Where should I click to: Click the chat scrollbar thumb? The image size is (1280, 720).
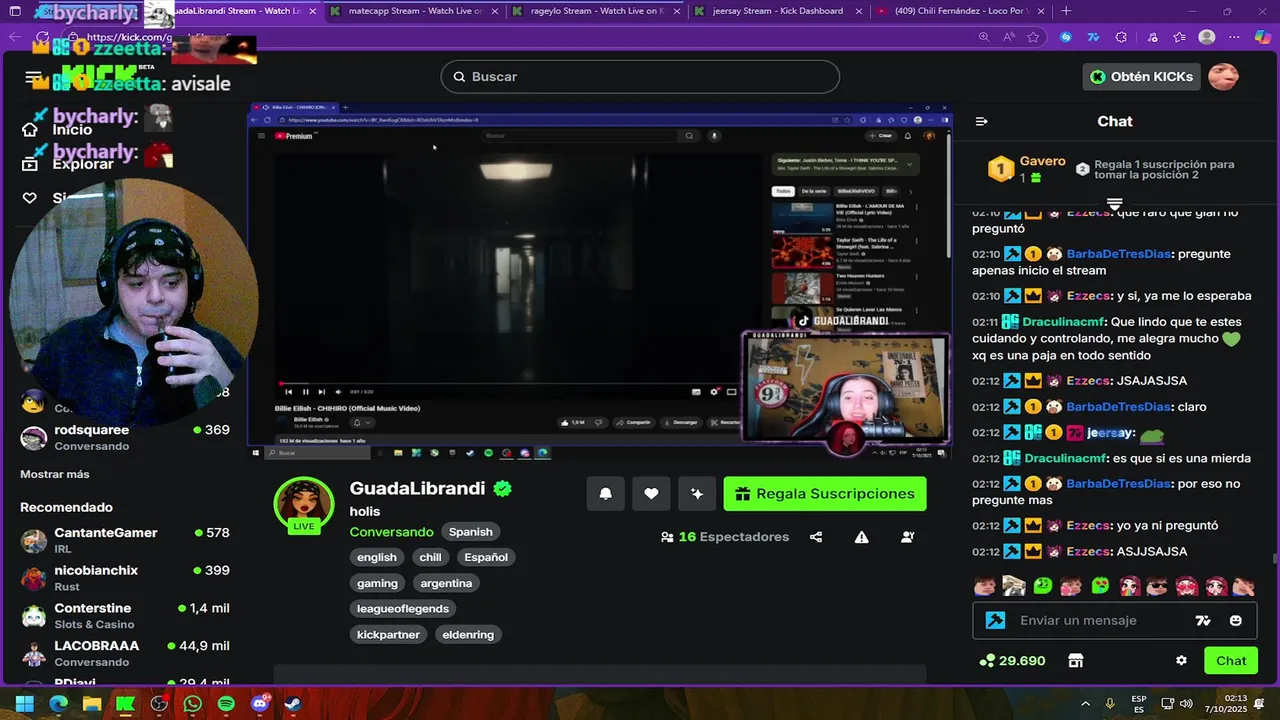coord(1274,559)
